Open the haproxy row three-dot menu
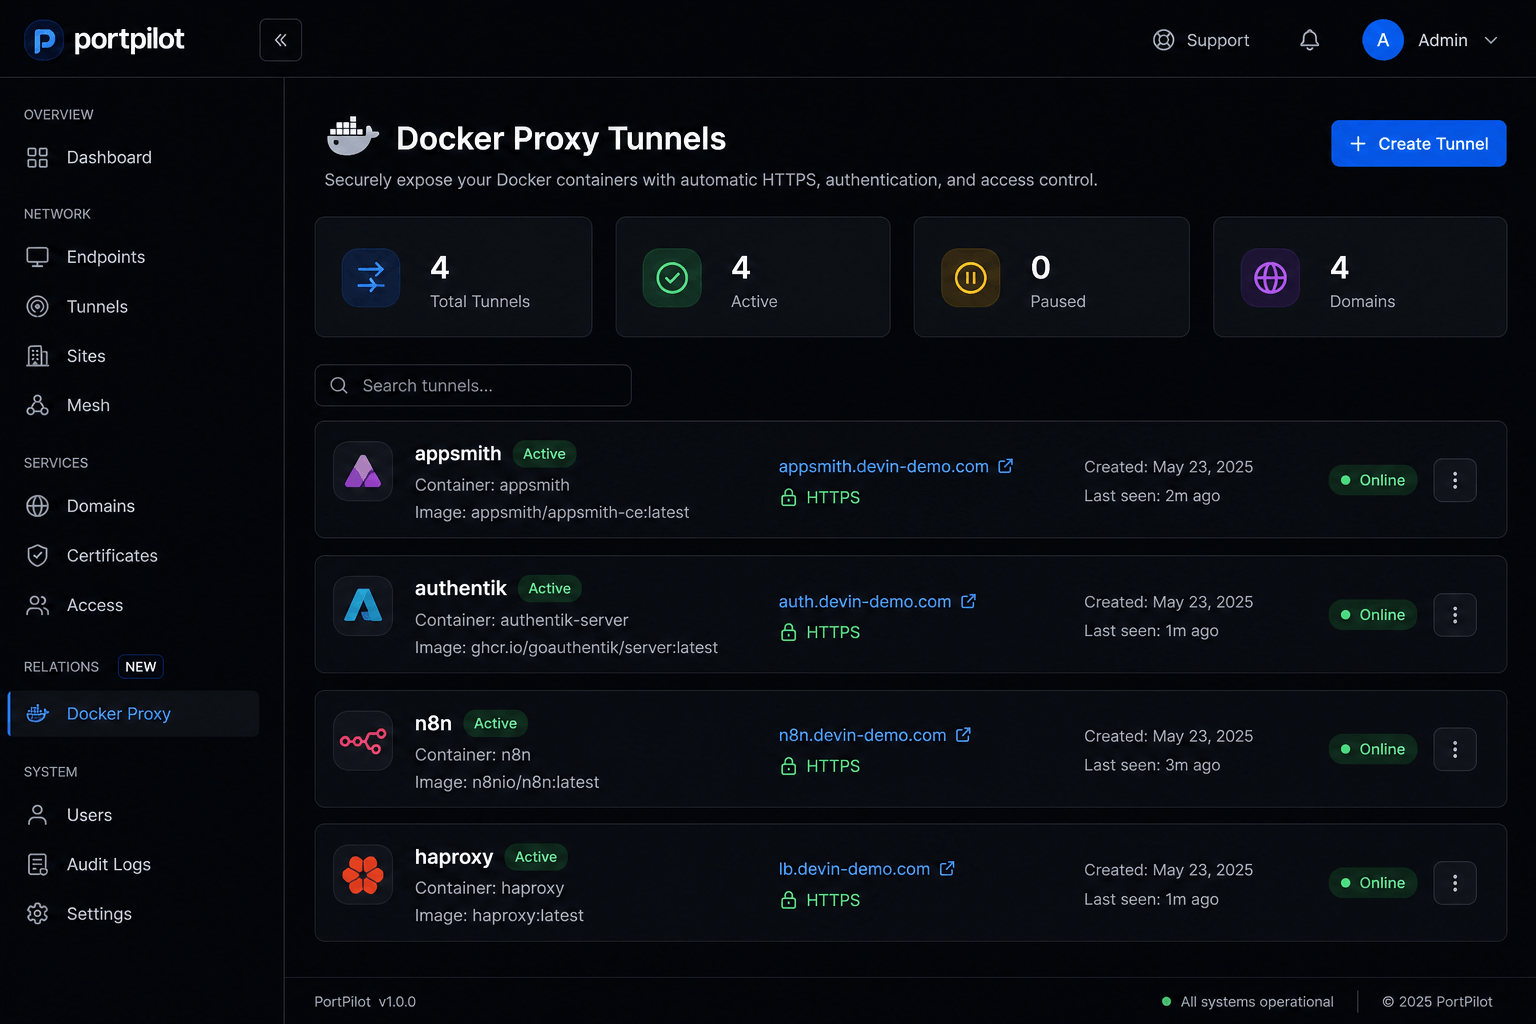This screenshot has width=1536, height=1024. click(x=1455, y=883)
